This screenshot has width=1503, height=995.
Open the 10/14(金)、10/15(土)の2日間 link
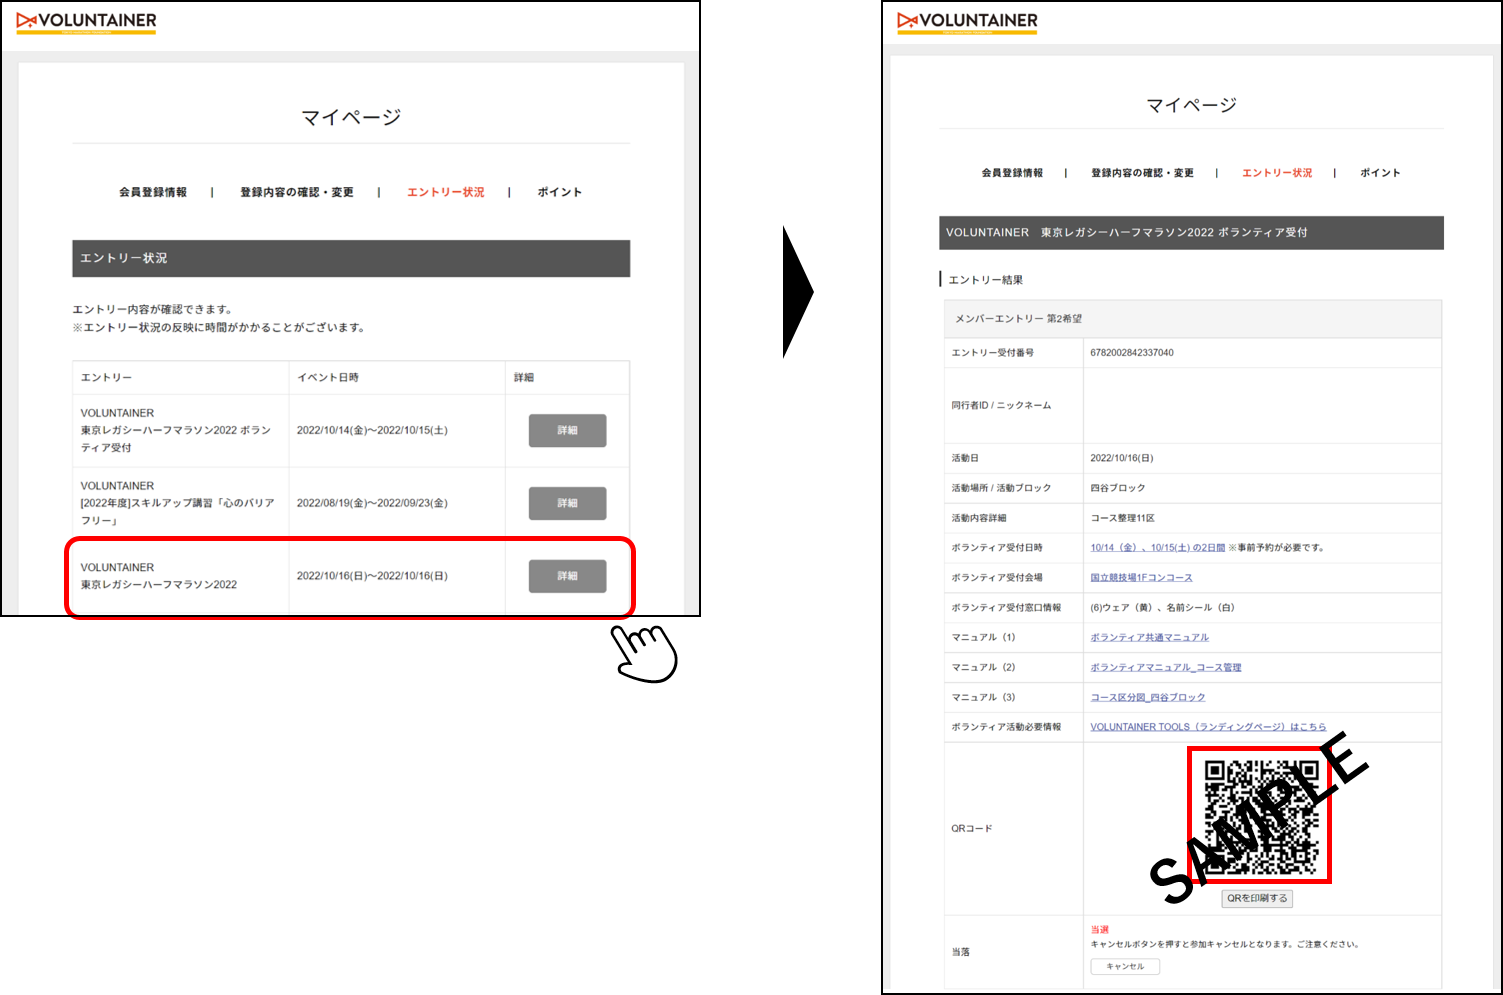point(1157,548)
